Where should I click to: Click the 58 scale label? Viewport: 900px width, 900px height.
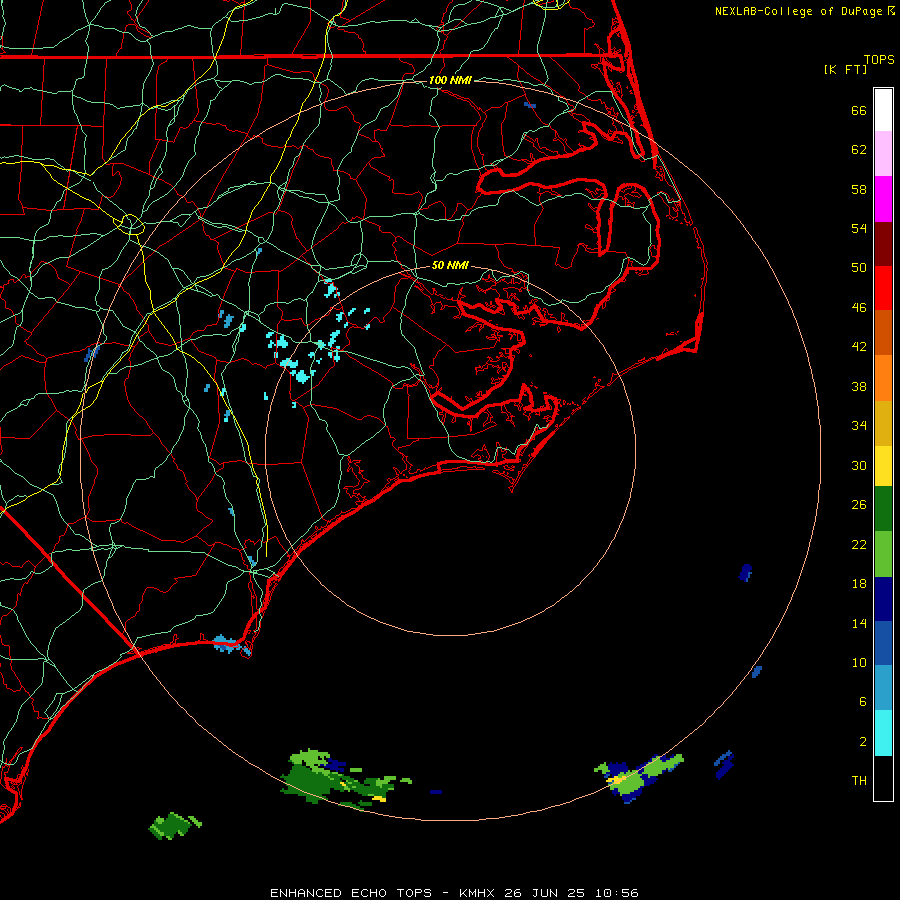click(x=859, y=189)
